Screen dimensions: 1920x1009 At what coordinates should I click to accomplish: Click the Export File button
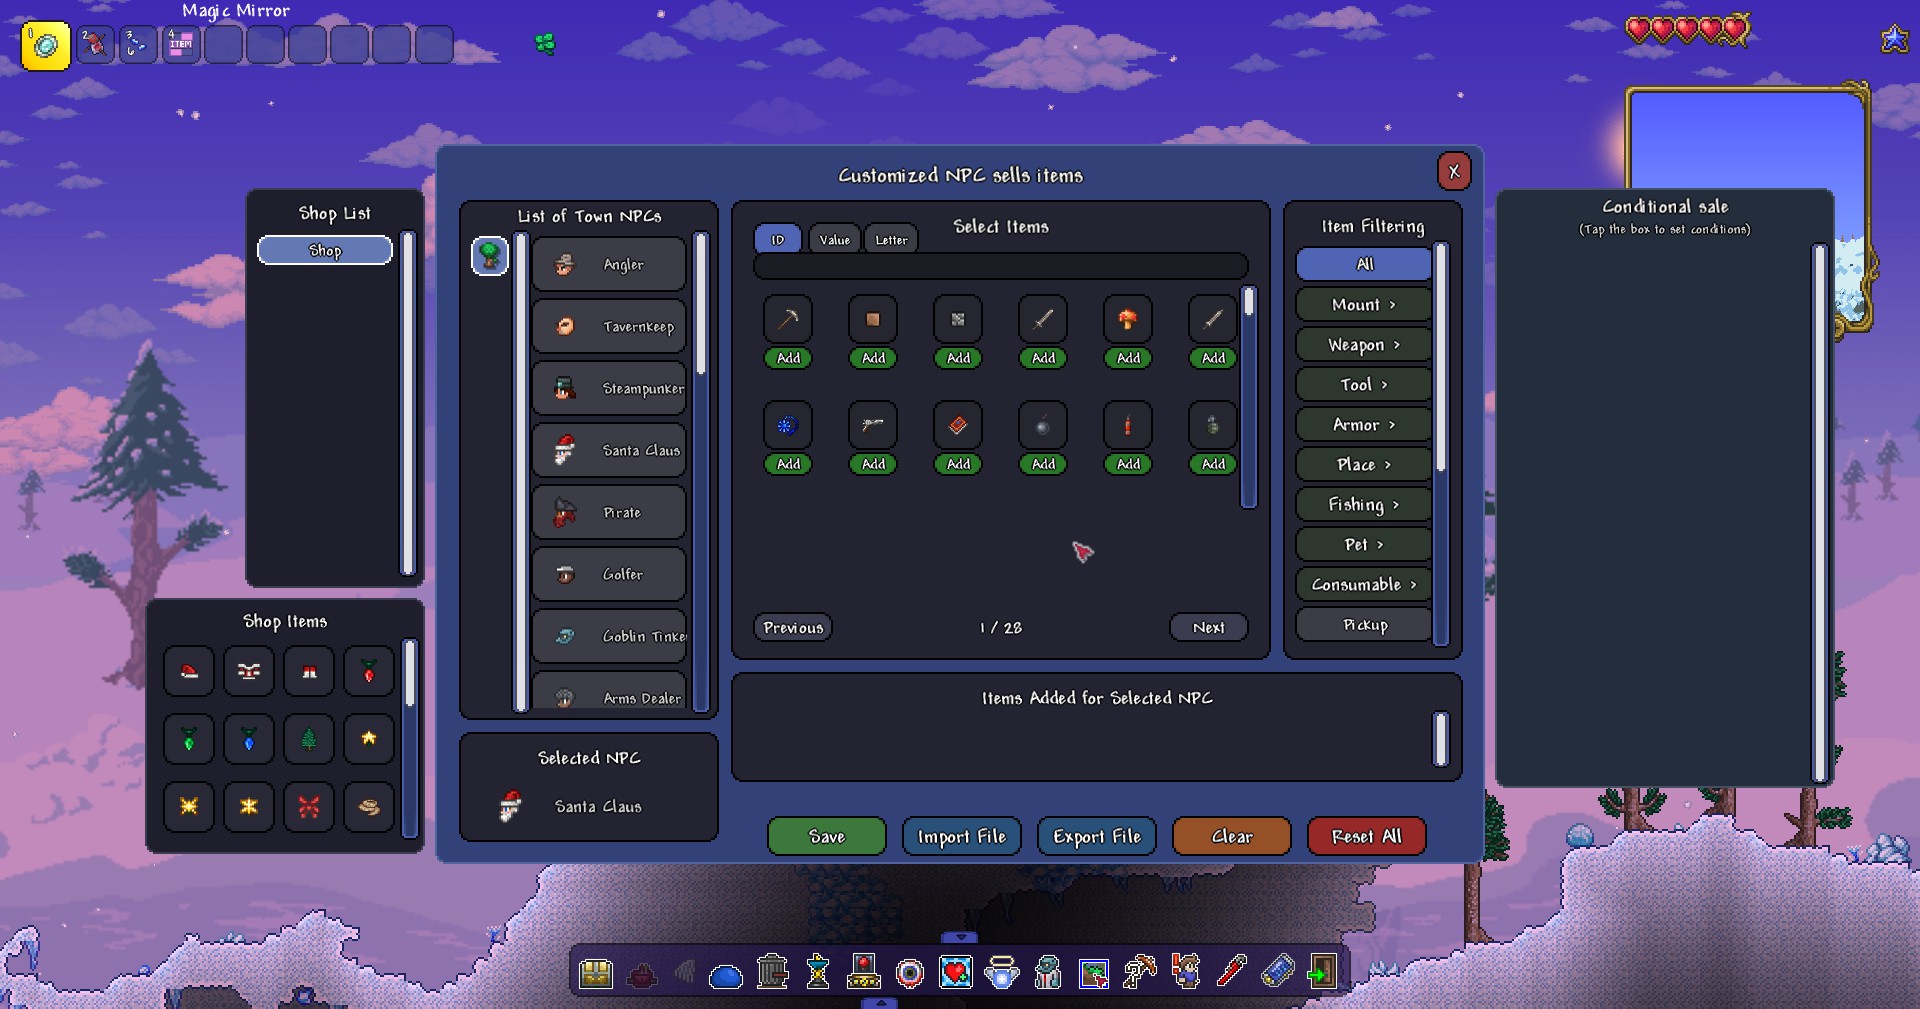[1096, 836]
